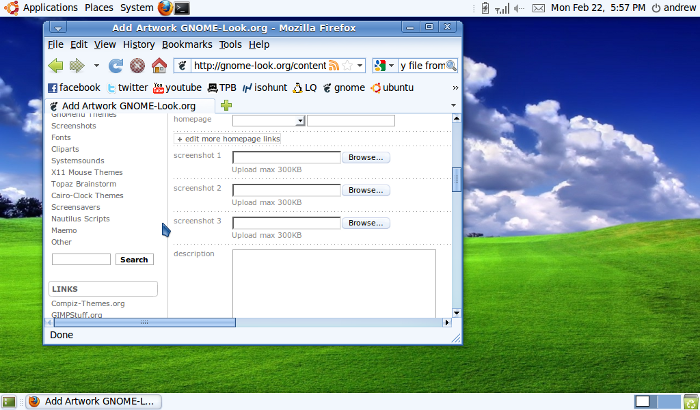
Task: Open the Screenshots category link
Action: [74, 126]
